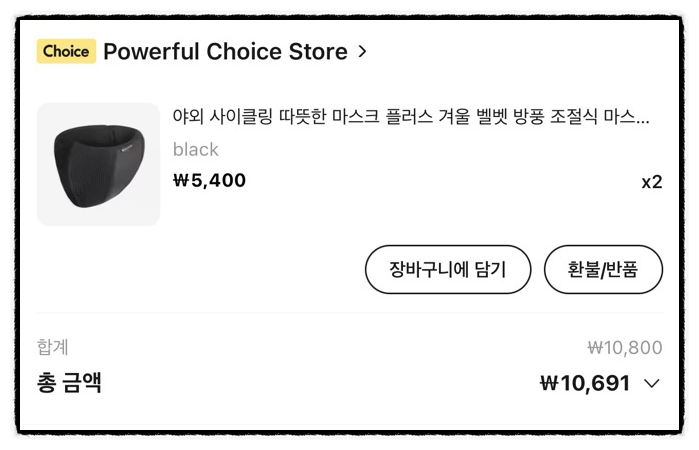
Task: Open the Powerful Choice Store page
Action: coord(225,51)
